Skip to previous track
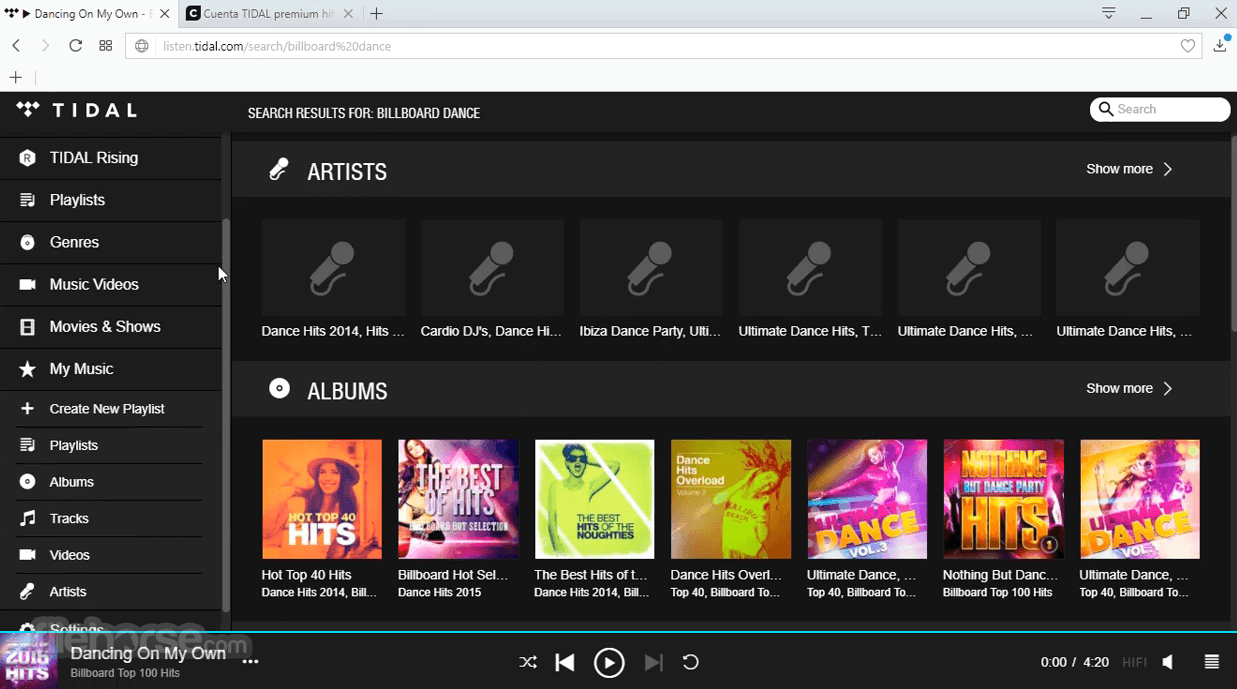The height and width of the screenshot is (689, 1237). (565, 662)
